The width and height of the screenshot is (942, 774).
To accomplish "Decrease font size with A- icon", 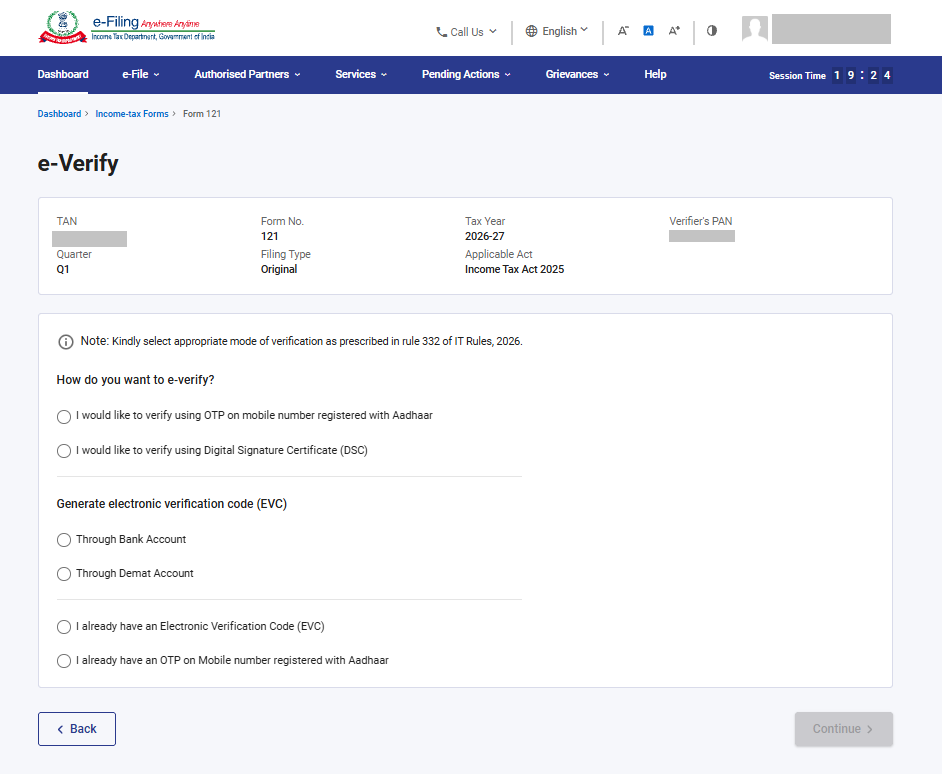I will coord(623,31).
